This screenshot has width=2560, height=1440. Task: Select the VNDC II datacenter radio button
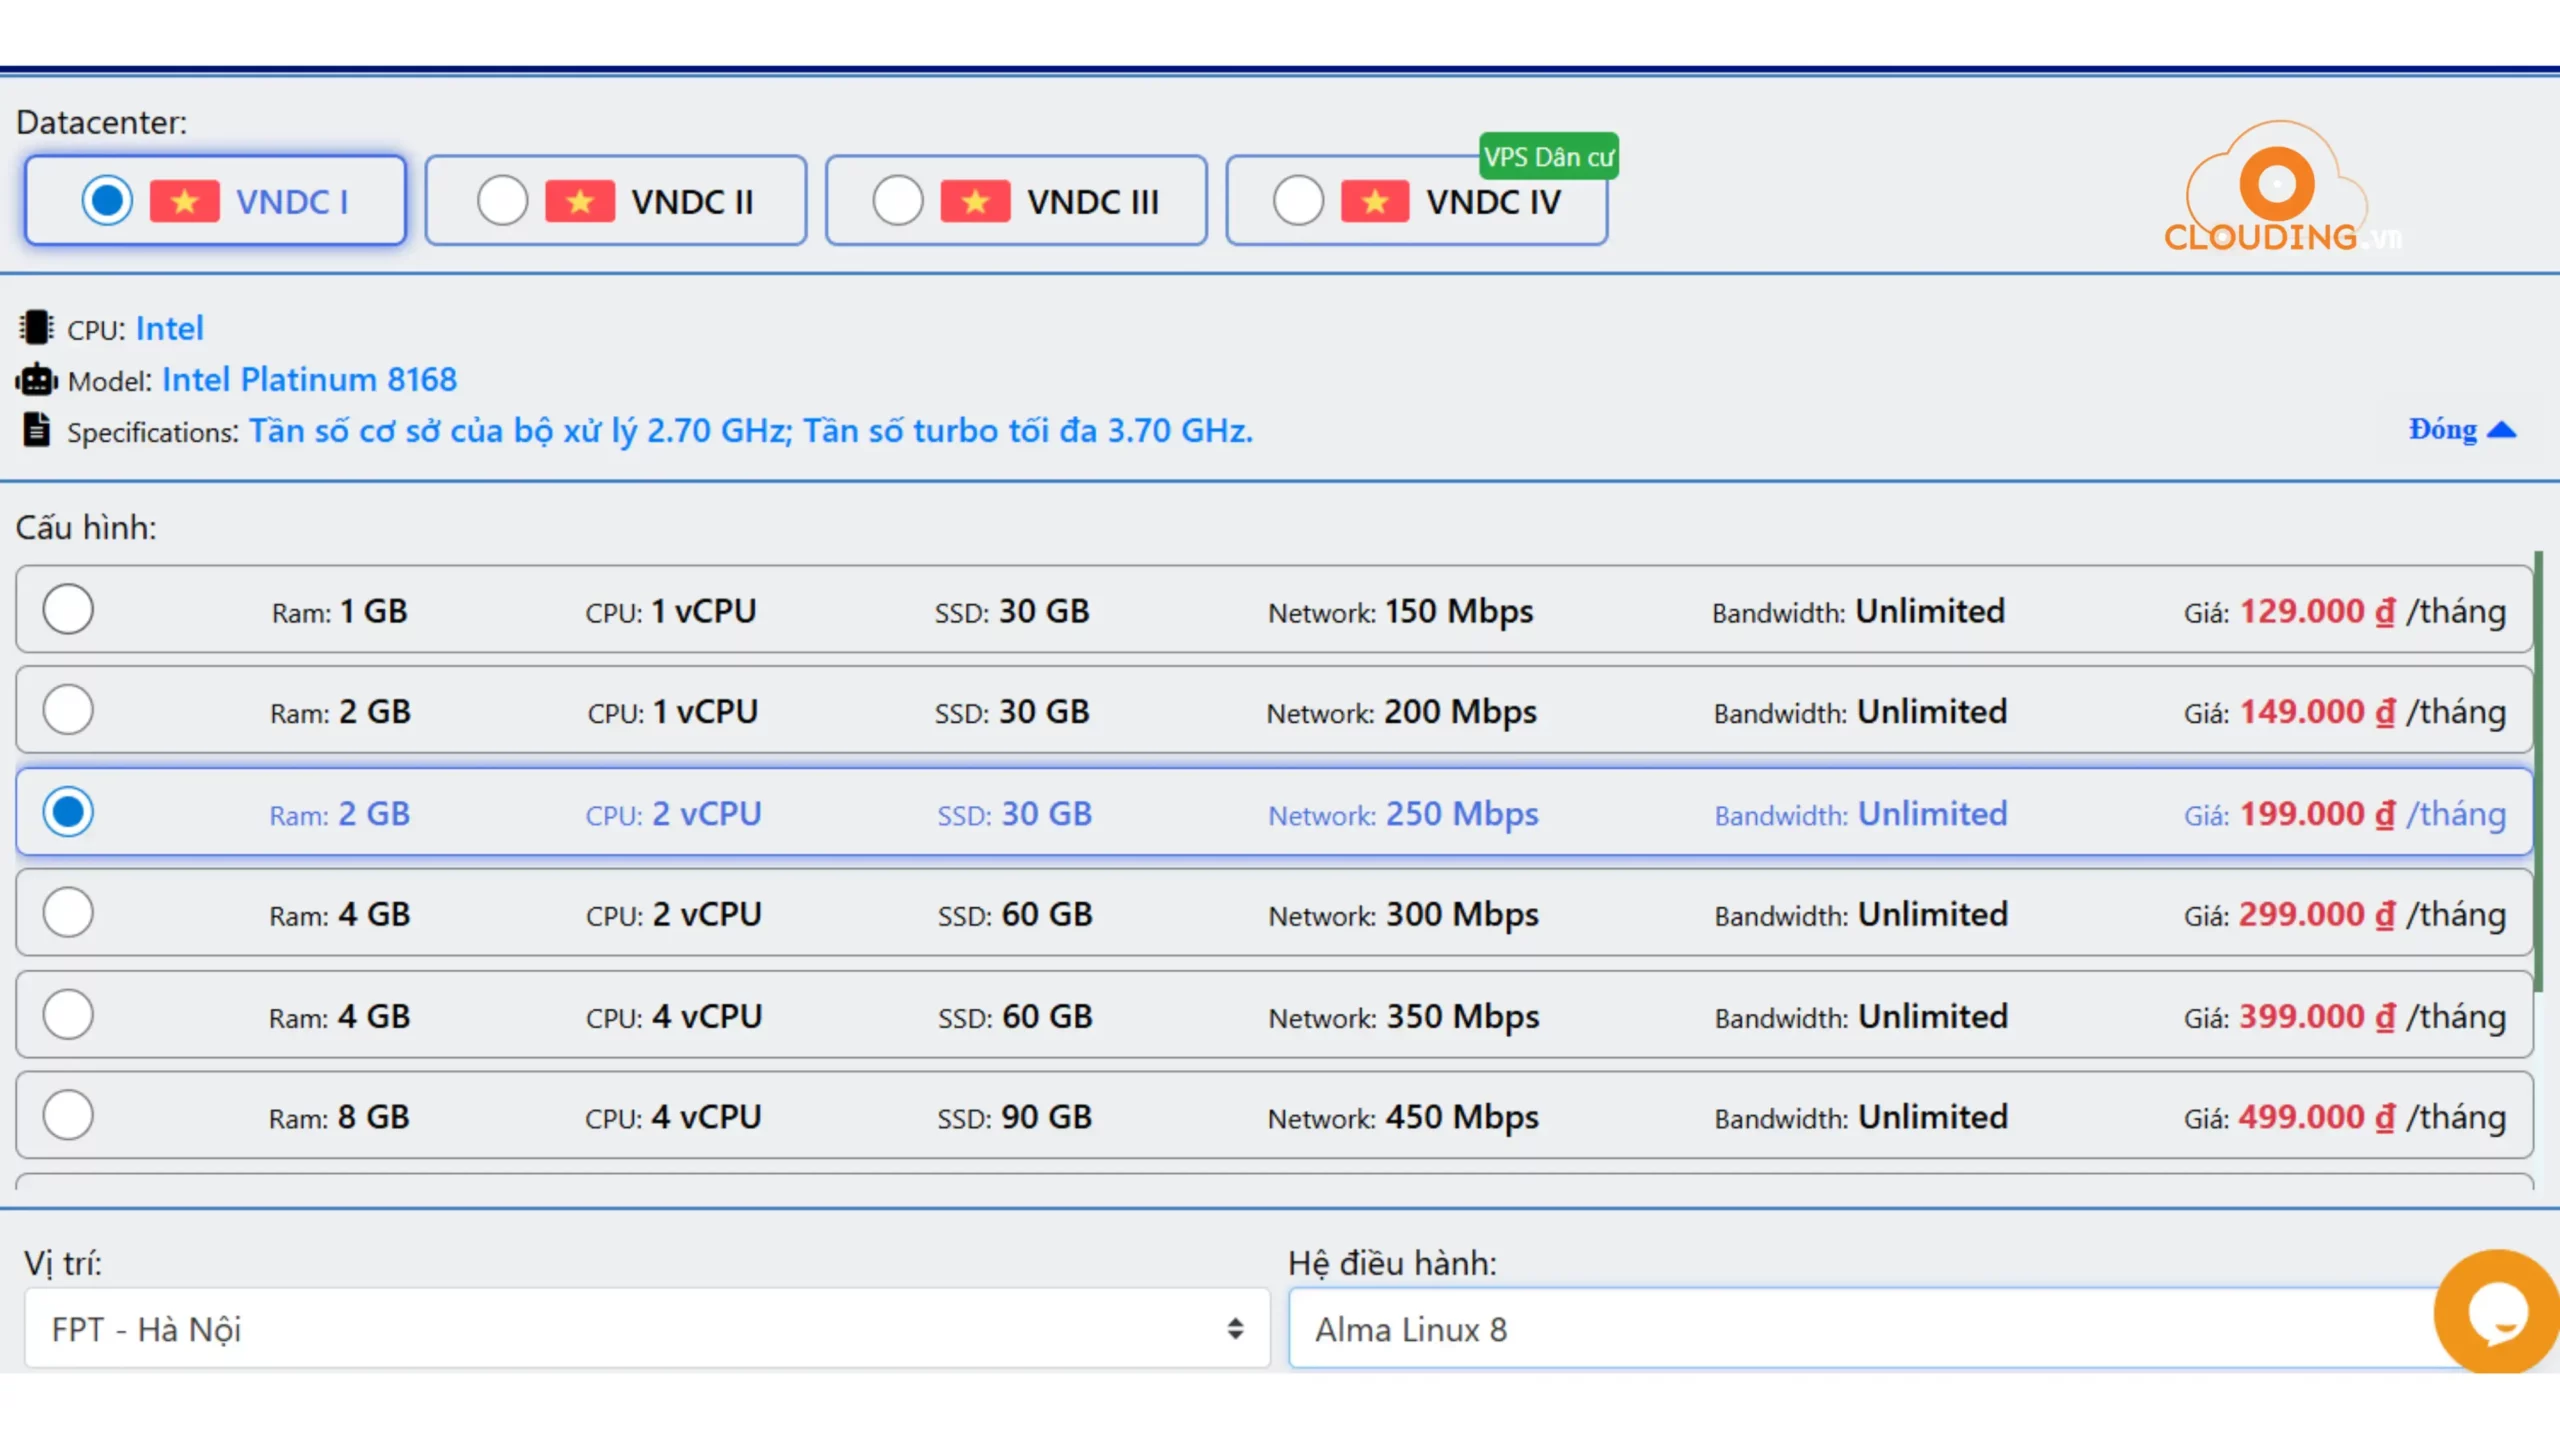point(503,200)
